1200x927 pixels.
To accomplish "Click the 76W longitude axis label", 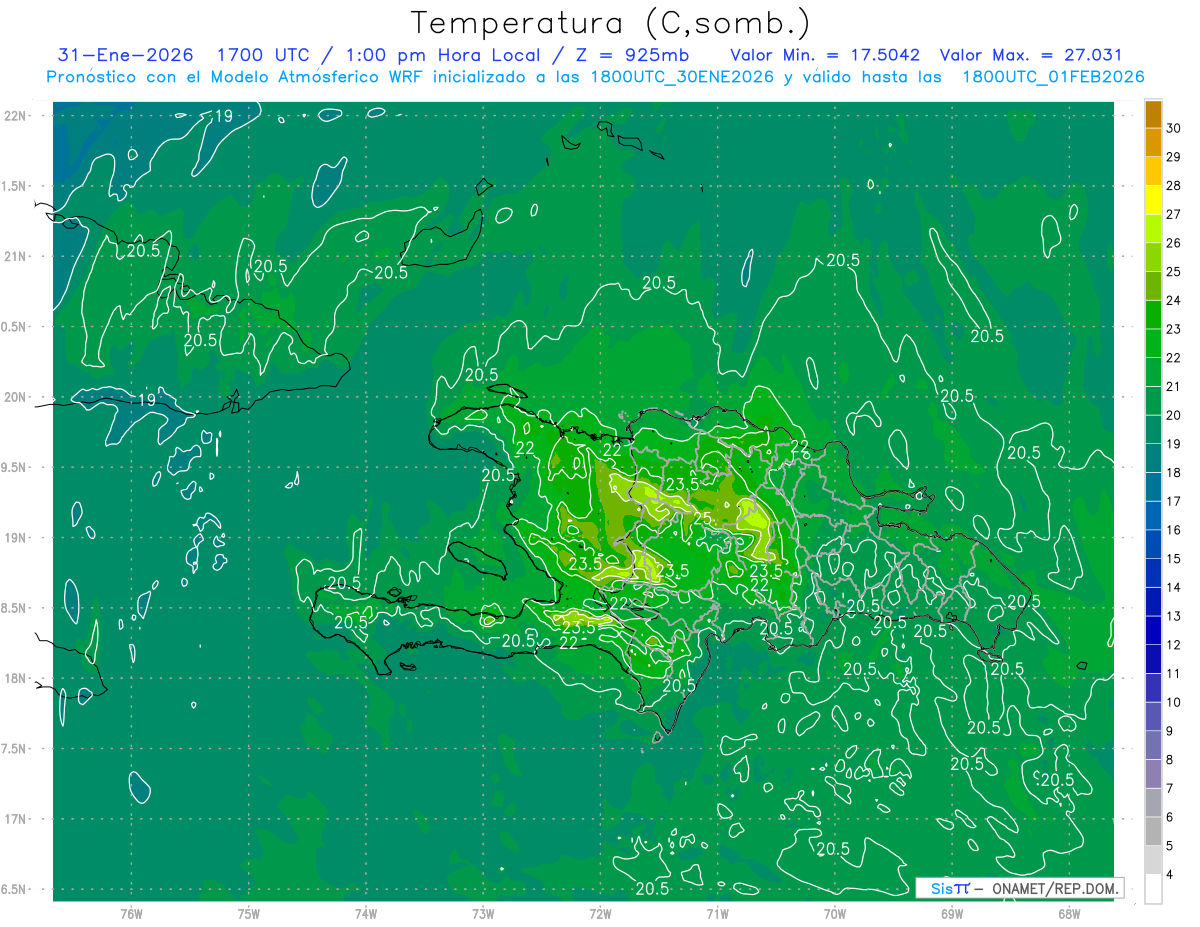I will [x=131, y=914].
